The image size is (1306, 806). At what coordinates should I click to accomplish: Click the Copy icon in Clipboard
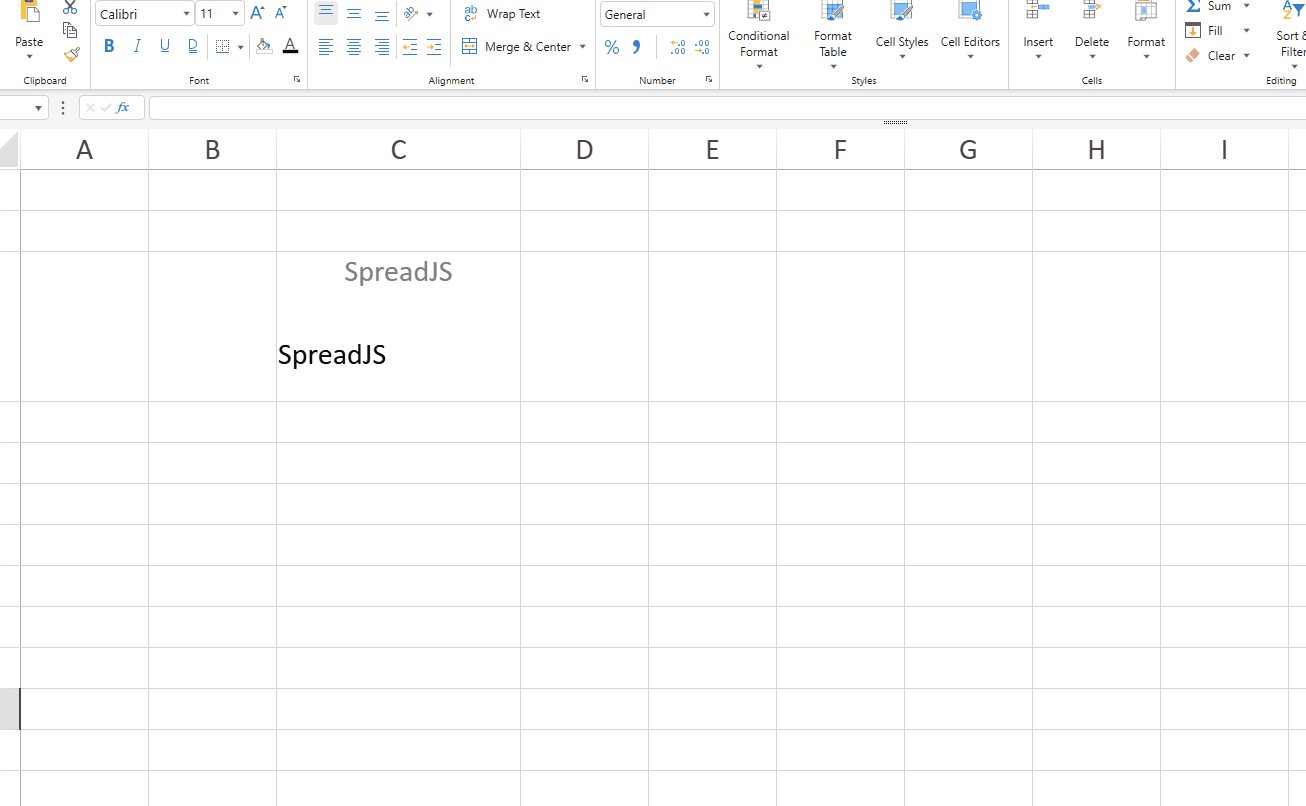tap(70, 30)
